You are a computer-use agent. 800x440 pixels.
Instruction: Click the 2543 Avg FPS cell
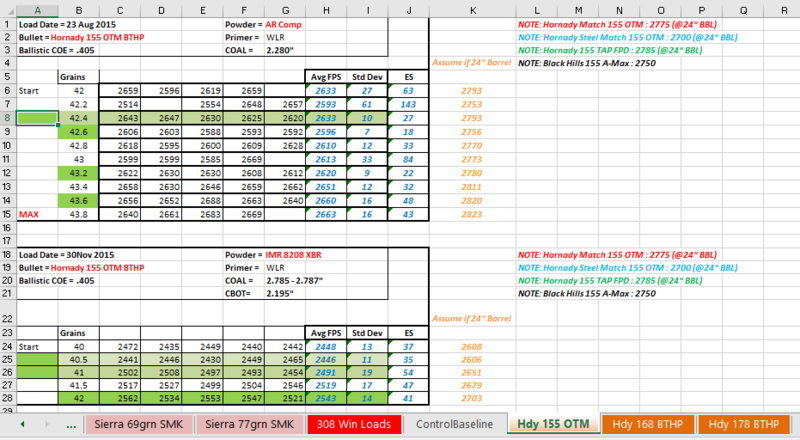[326, 398]
